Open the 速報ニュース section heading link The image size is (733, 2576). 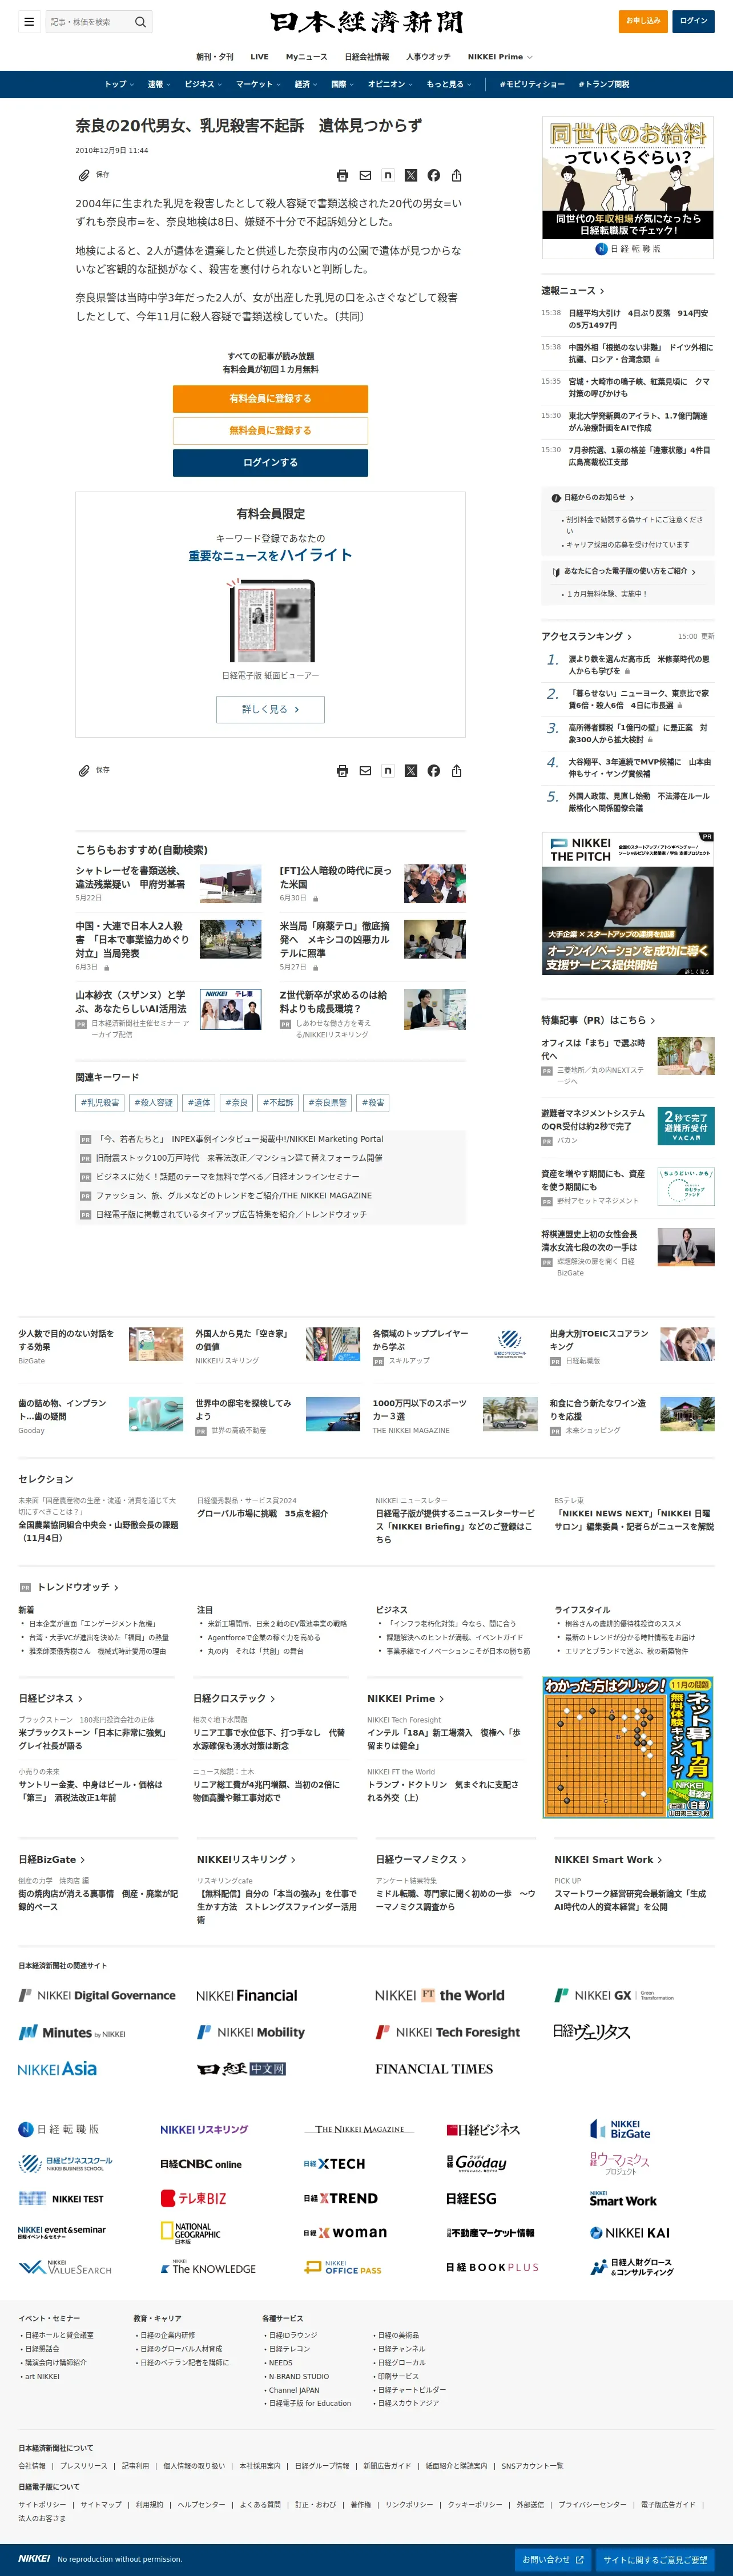tap(573, 291)
